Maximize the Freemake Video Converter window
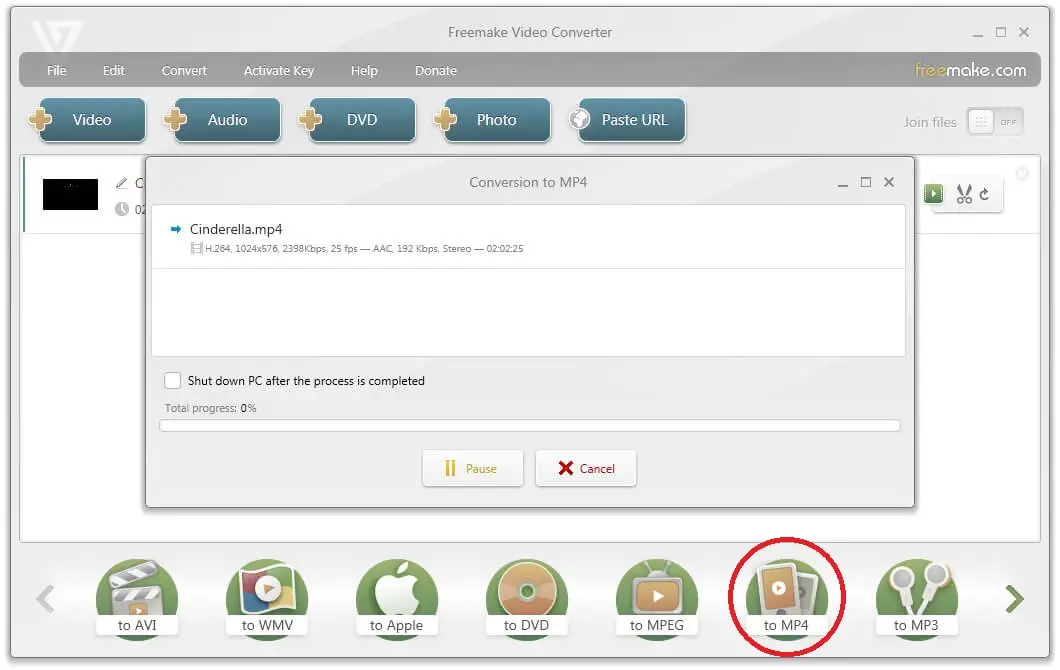This screenshot has height=670, width=1060. coord(1001,32)
